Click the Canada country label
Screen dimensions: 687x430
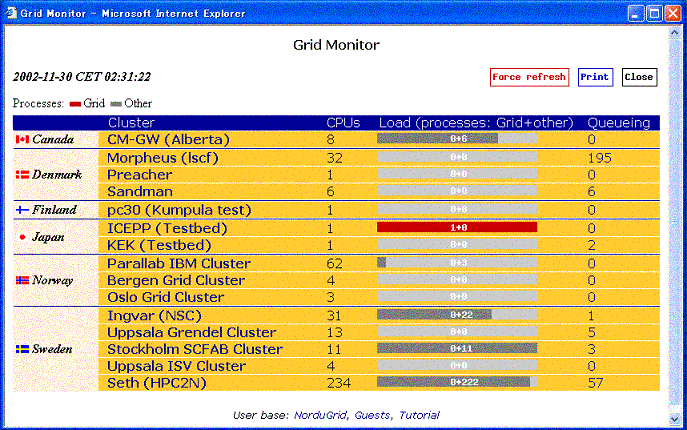coord(53,139)
